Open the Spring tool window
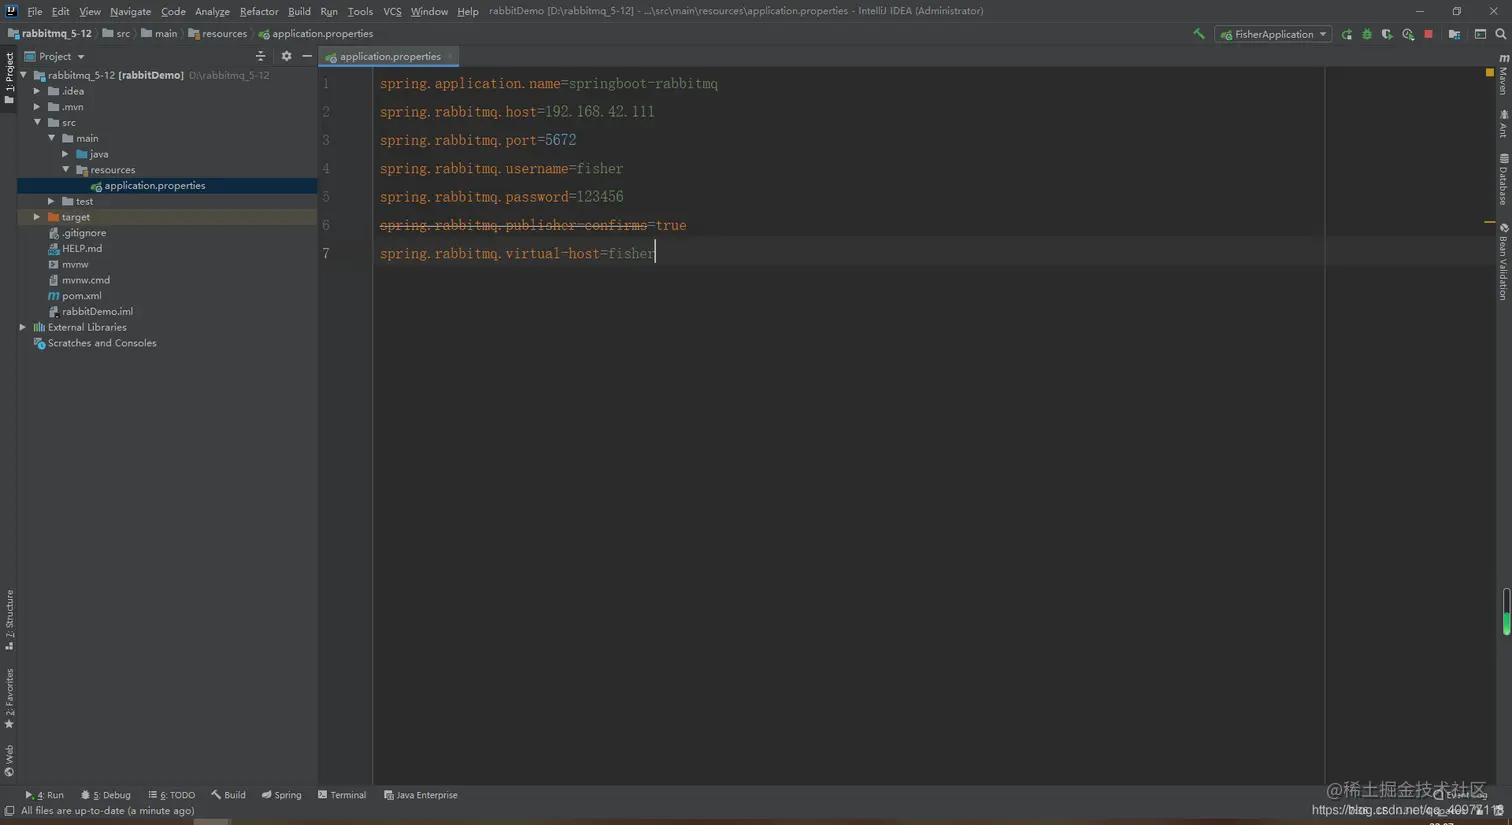The height and width of the screenshot is (825, 1512). point(281,795)
